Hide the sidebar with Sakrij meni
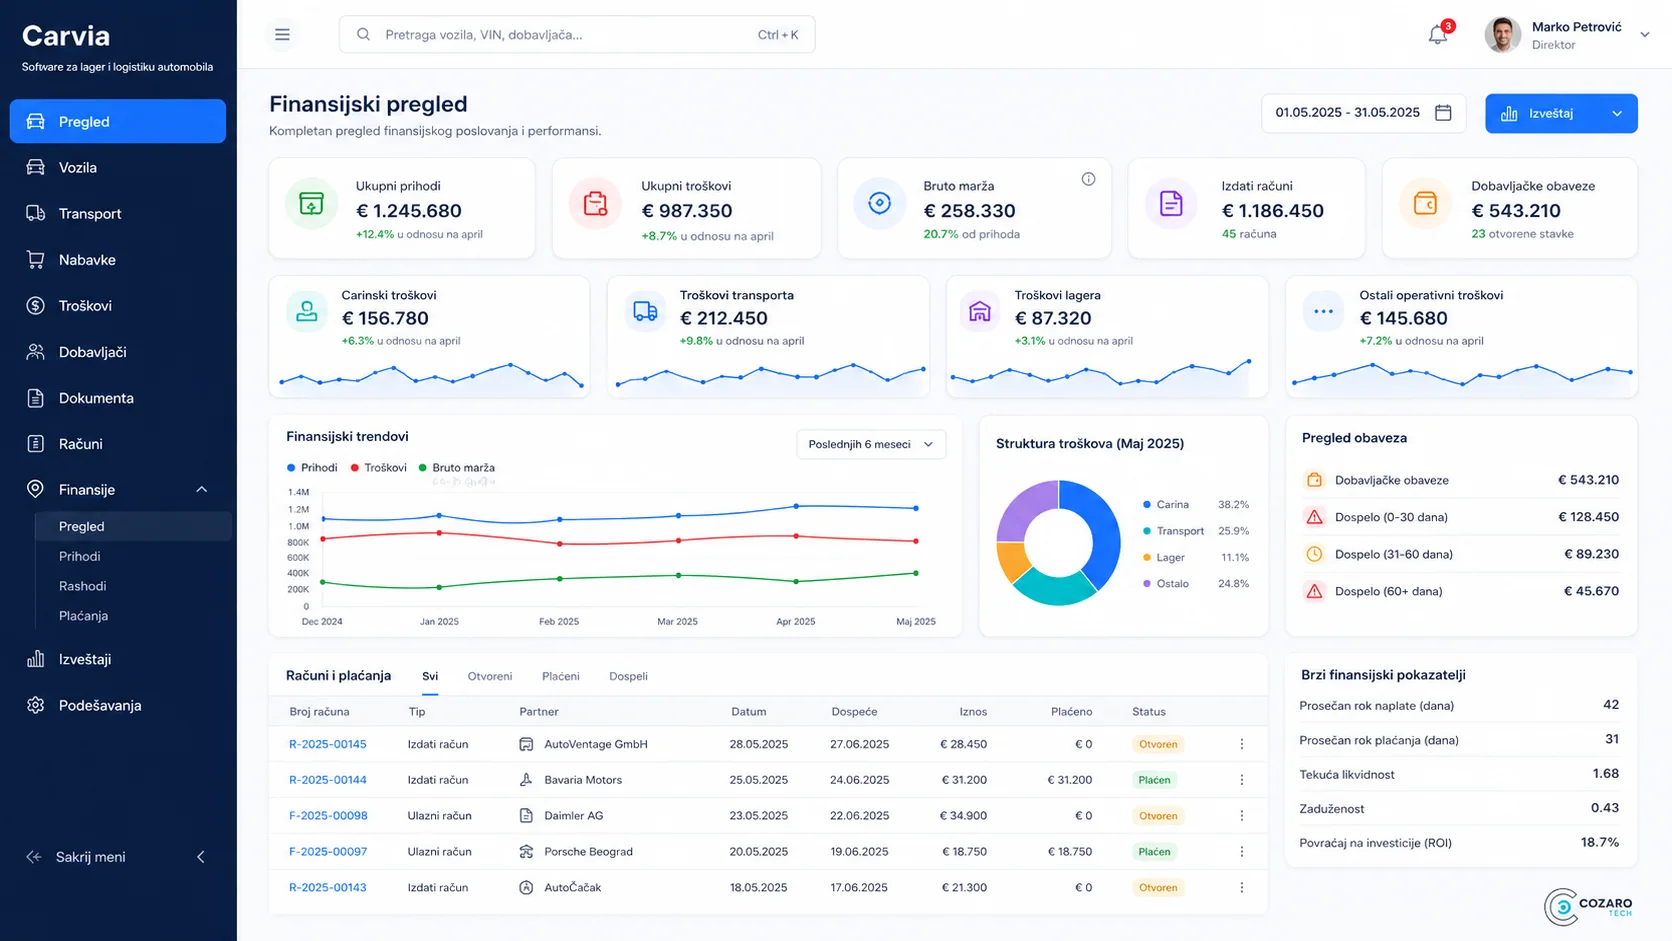The image size is (1672, 941). 117,857
